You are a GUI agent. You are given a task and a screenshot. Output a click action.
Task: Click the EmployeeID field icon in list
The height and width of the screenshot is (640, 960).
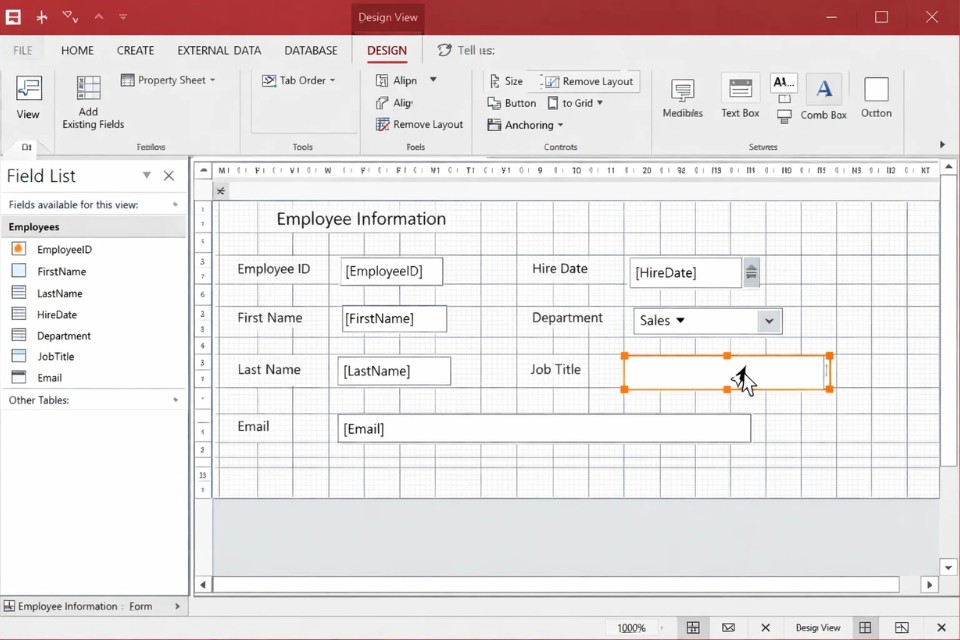(x=18, y=249)
